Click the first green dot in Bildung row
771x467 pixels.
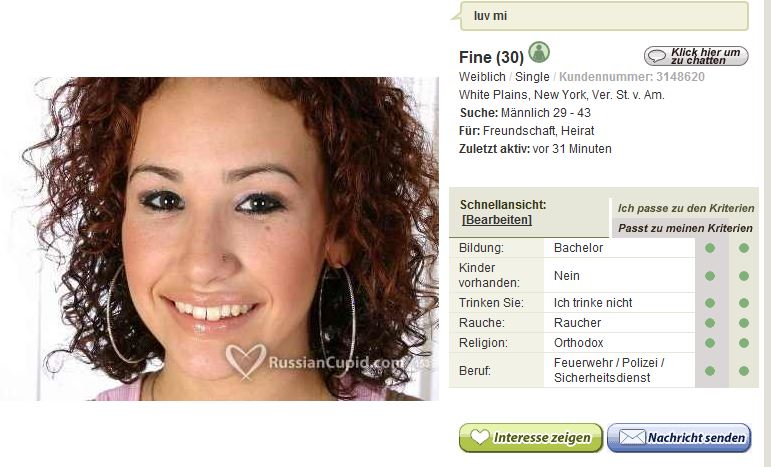[710, 248]
